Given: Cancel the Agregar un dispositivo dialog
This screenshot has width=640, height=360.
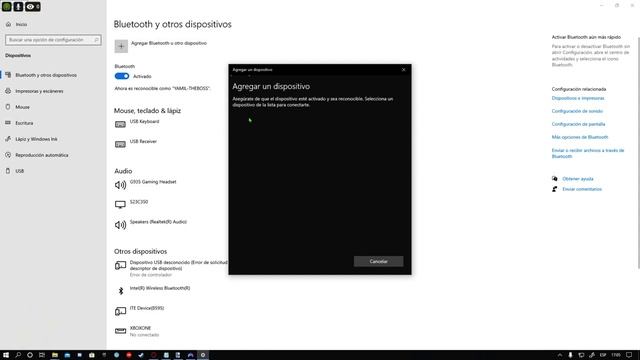Looking at the screenshot, I should tap(378, 261).
